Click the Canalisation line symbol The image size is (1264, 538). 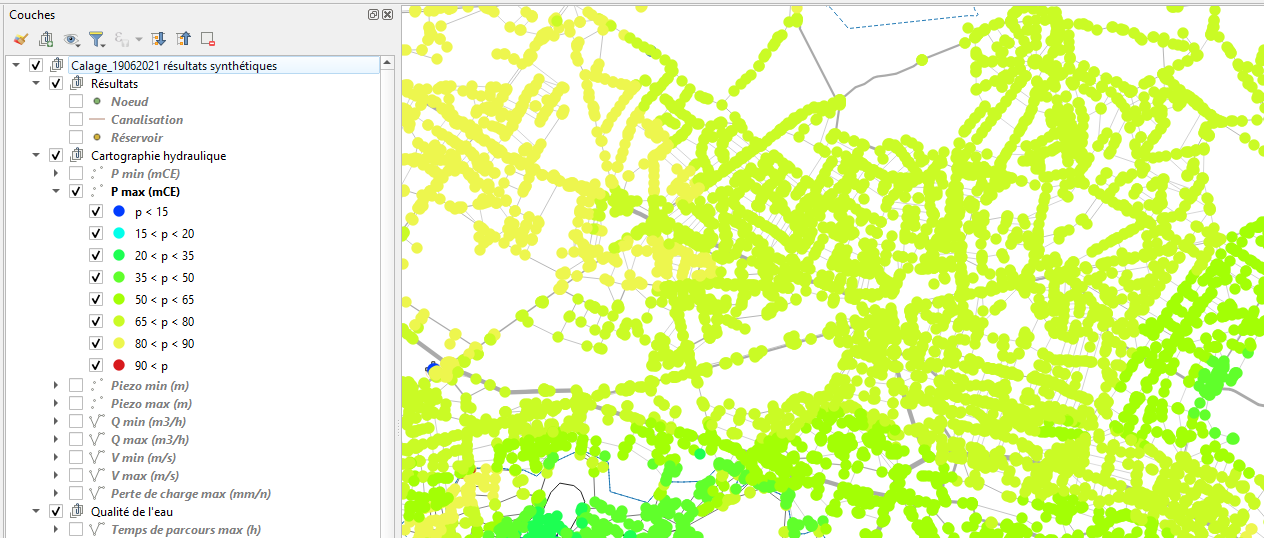(97, 120)
